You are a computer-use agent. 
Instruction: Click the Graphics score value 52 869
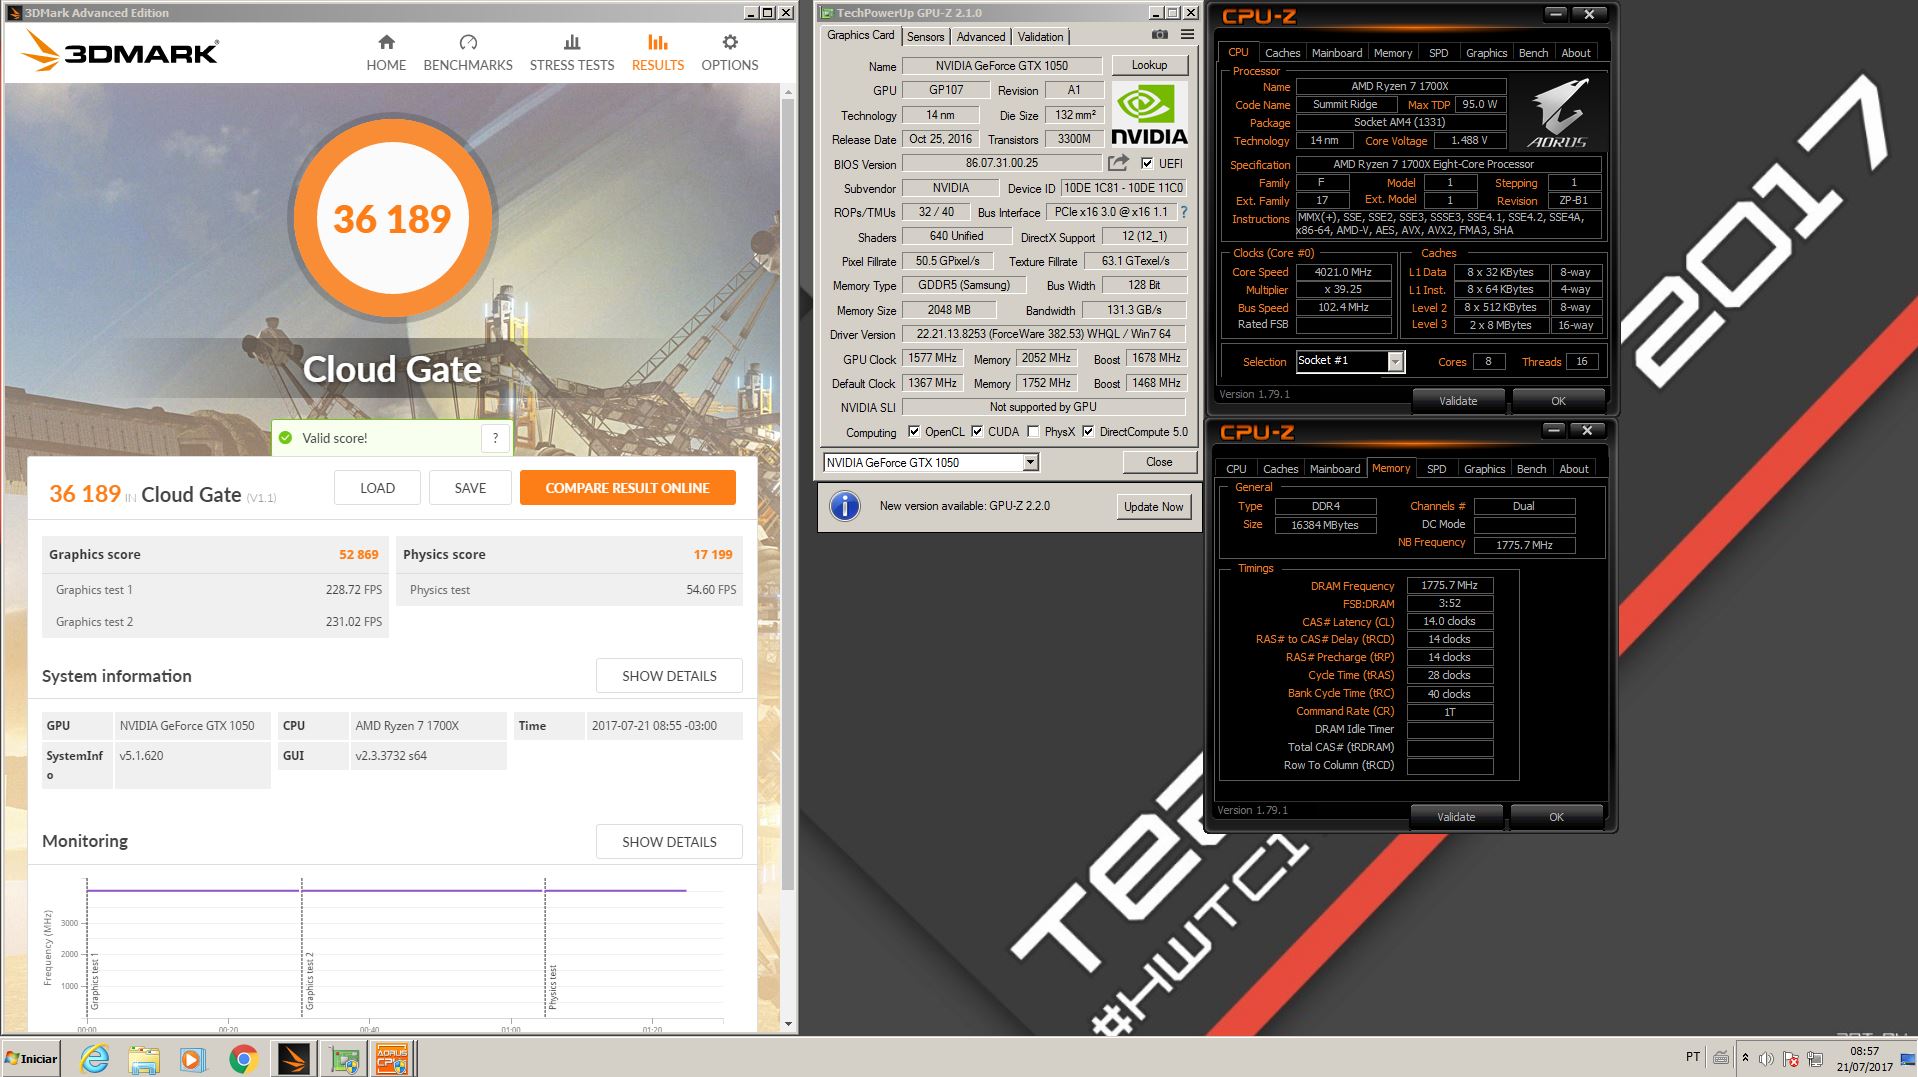(358, 554)
